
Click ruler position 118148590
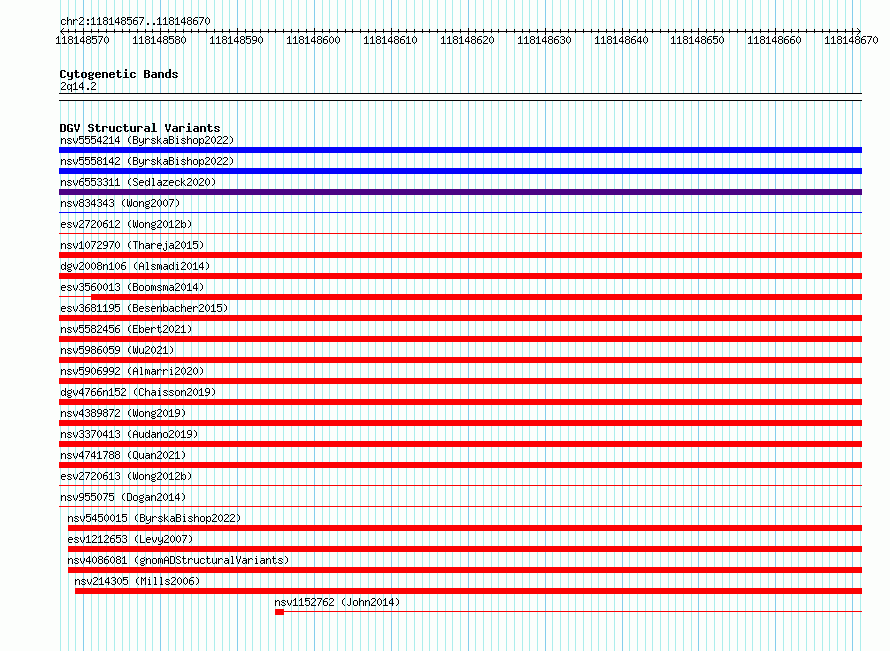[x=236, y=40]
